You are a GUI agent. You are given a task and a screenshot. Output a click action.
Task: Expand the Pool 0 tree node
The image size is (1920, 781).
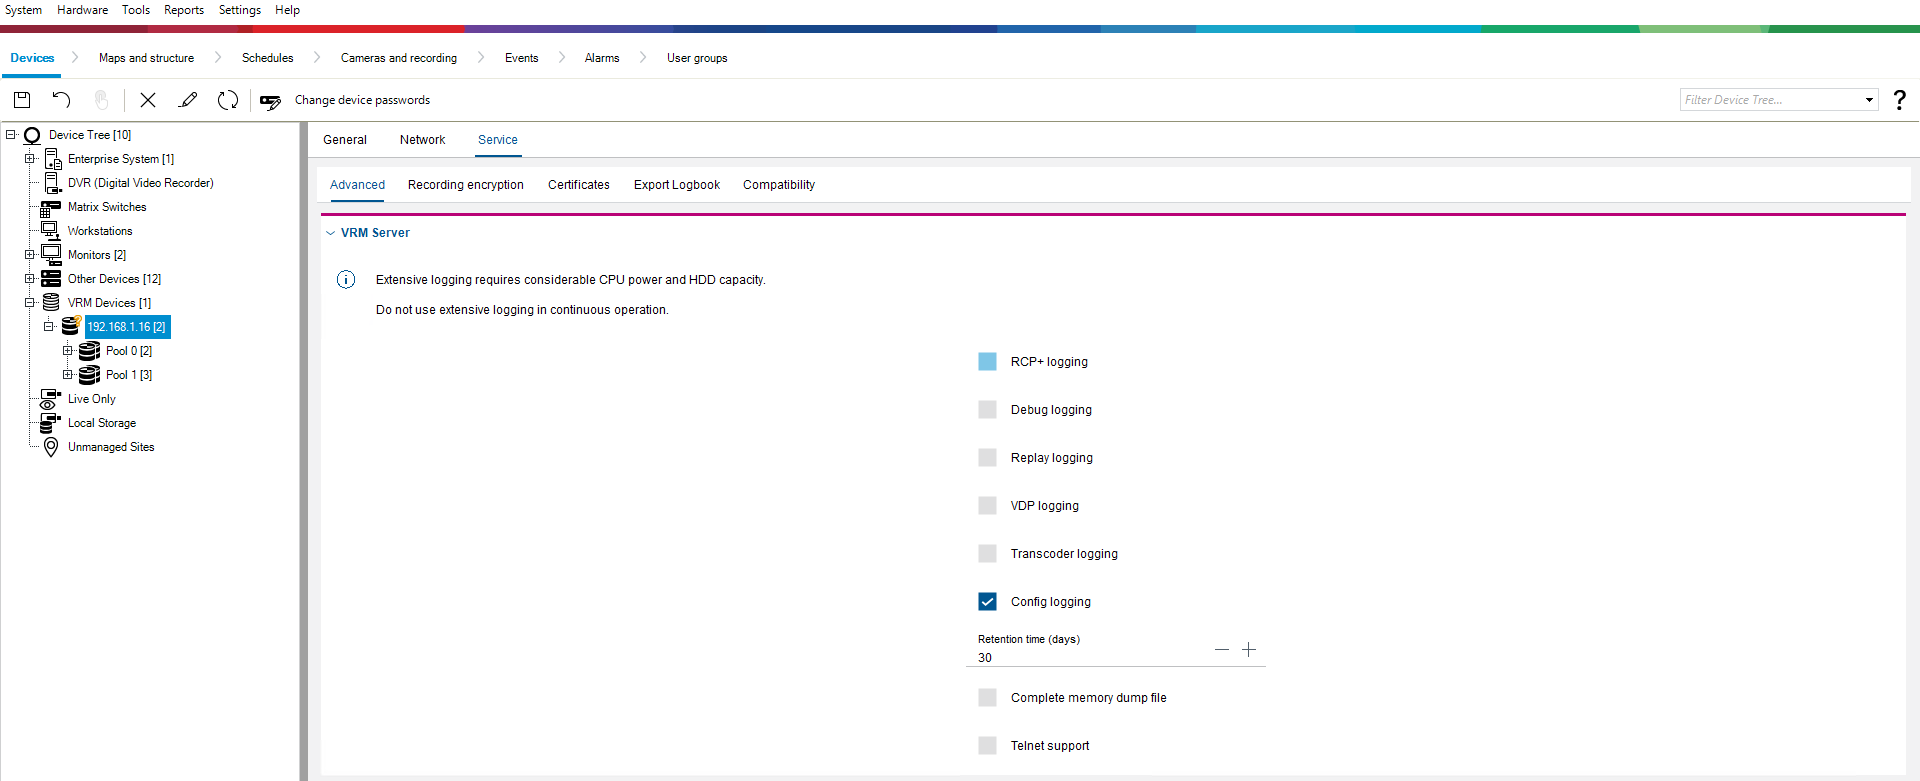pyautogui.click(x=68, y=351)
